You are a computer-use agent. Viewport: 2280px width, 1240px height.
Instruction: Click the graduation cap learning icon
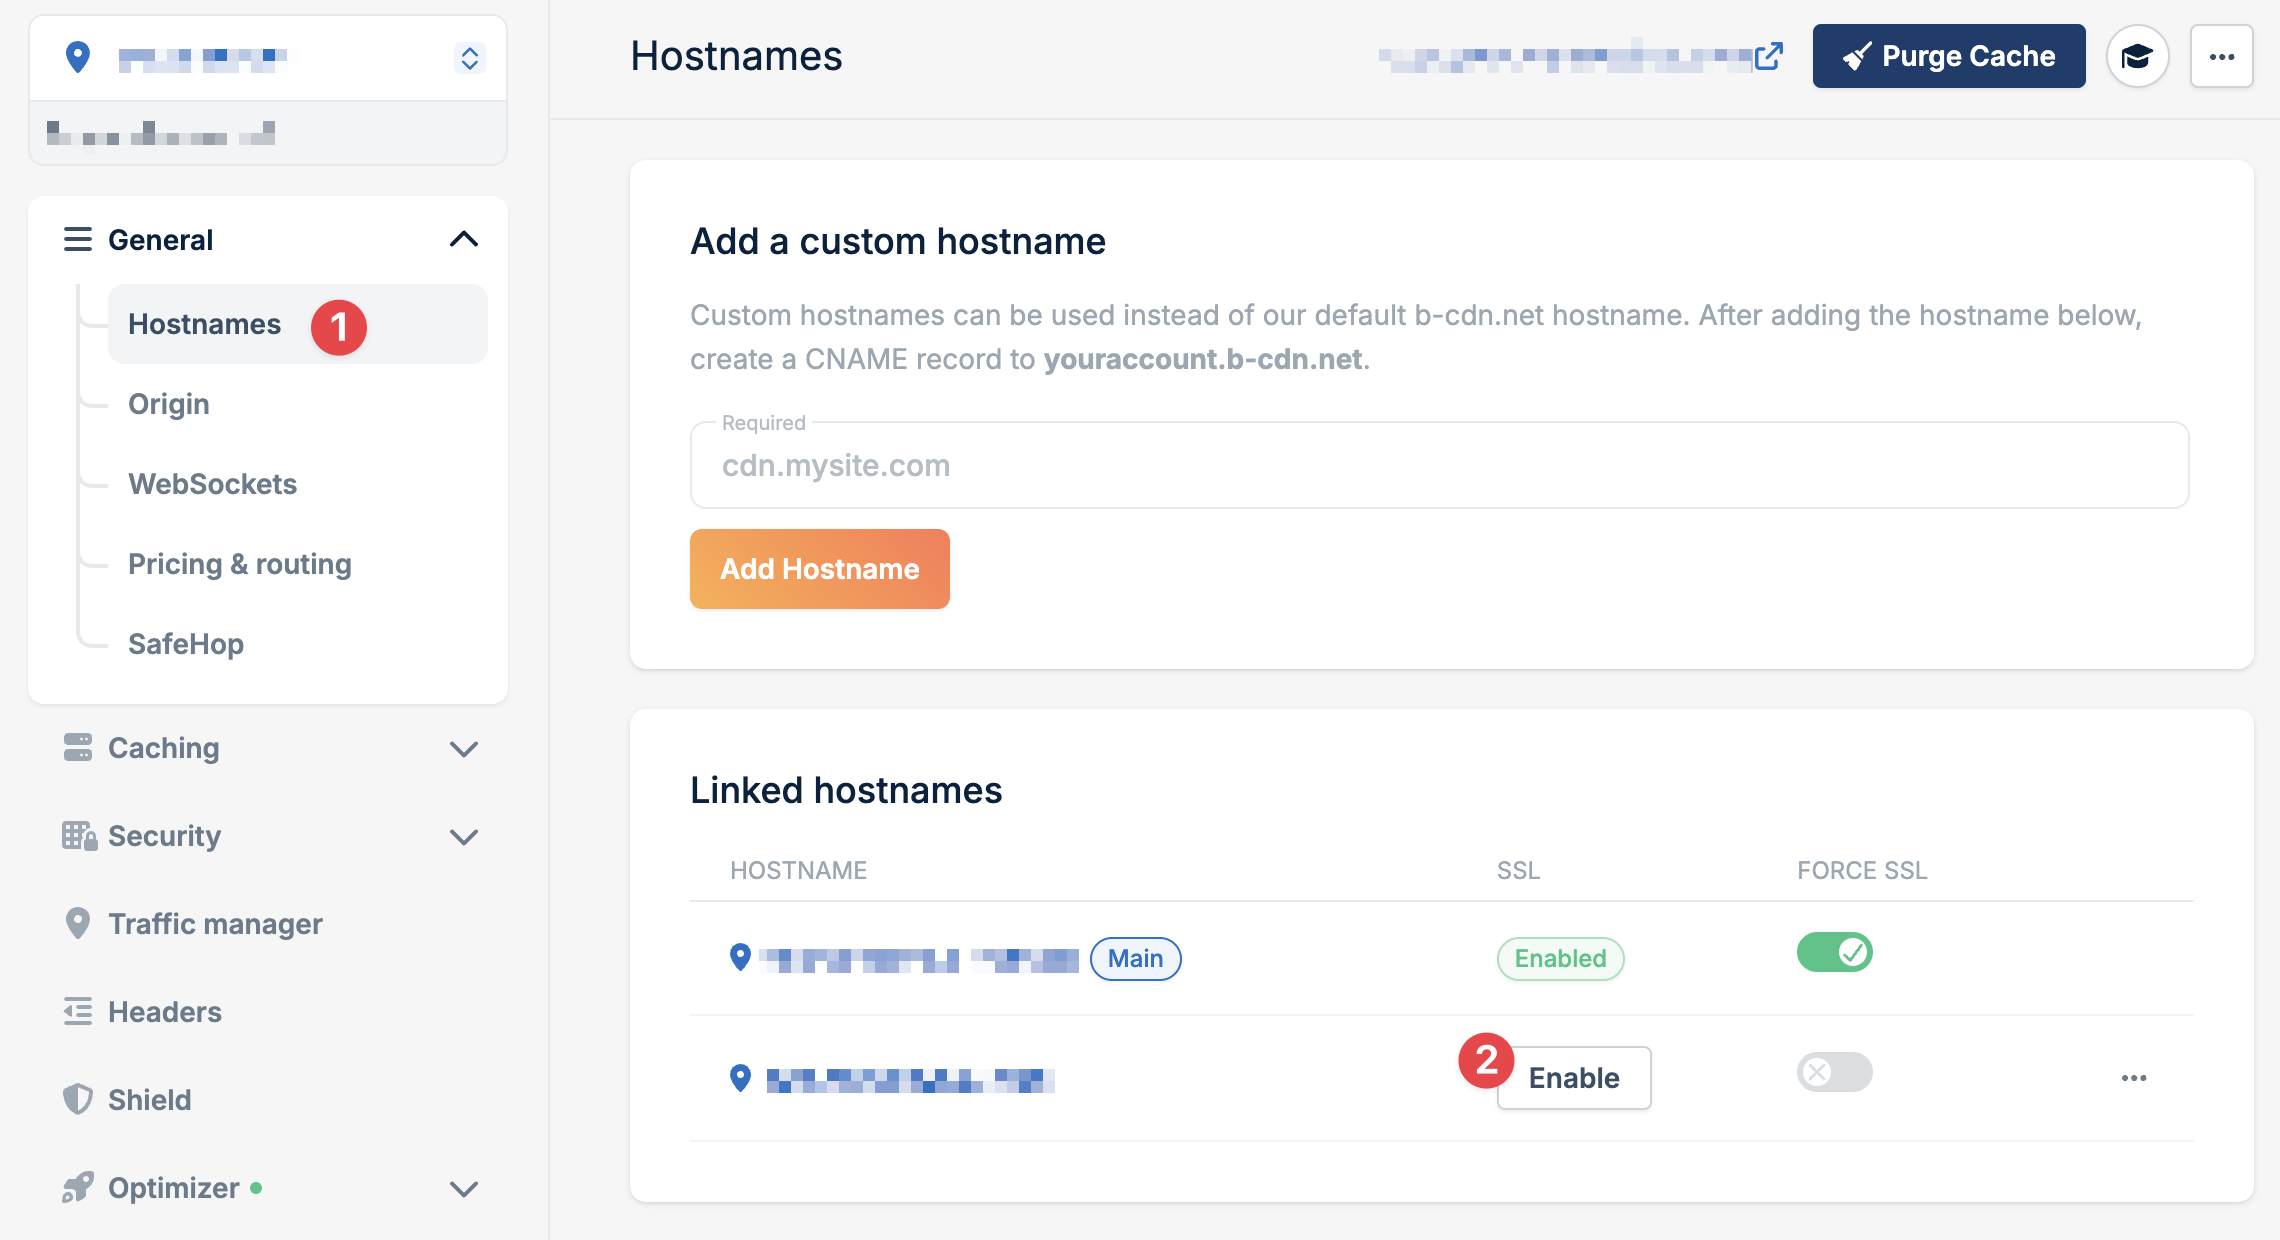coord(2137,56)
